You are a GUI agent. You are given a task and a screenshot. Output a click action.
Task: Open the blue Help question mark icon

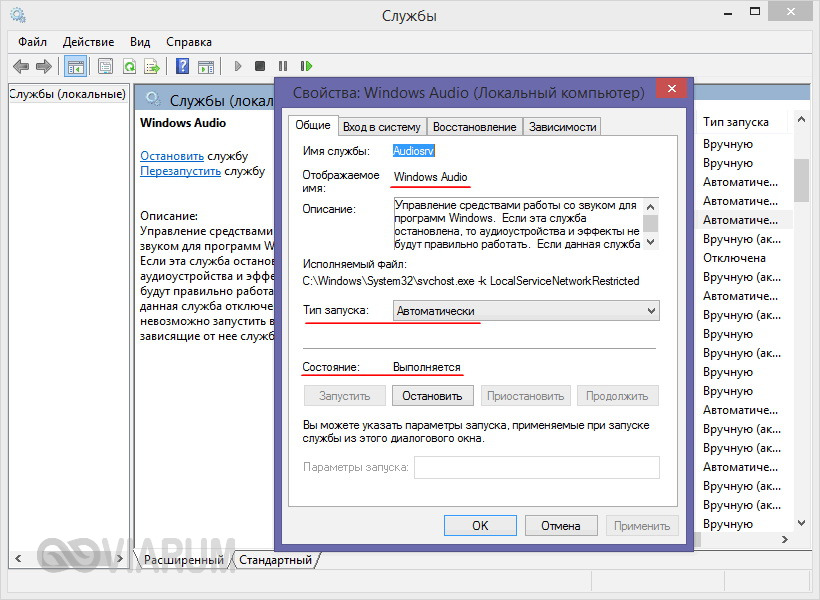(x=183, y=67)
